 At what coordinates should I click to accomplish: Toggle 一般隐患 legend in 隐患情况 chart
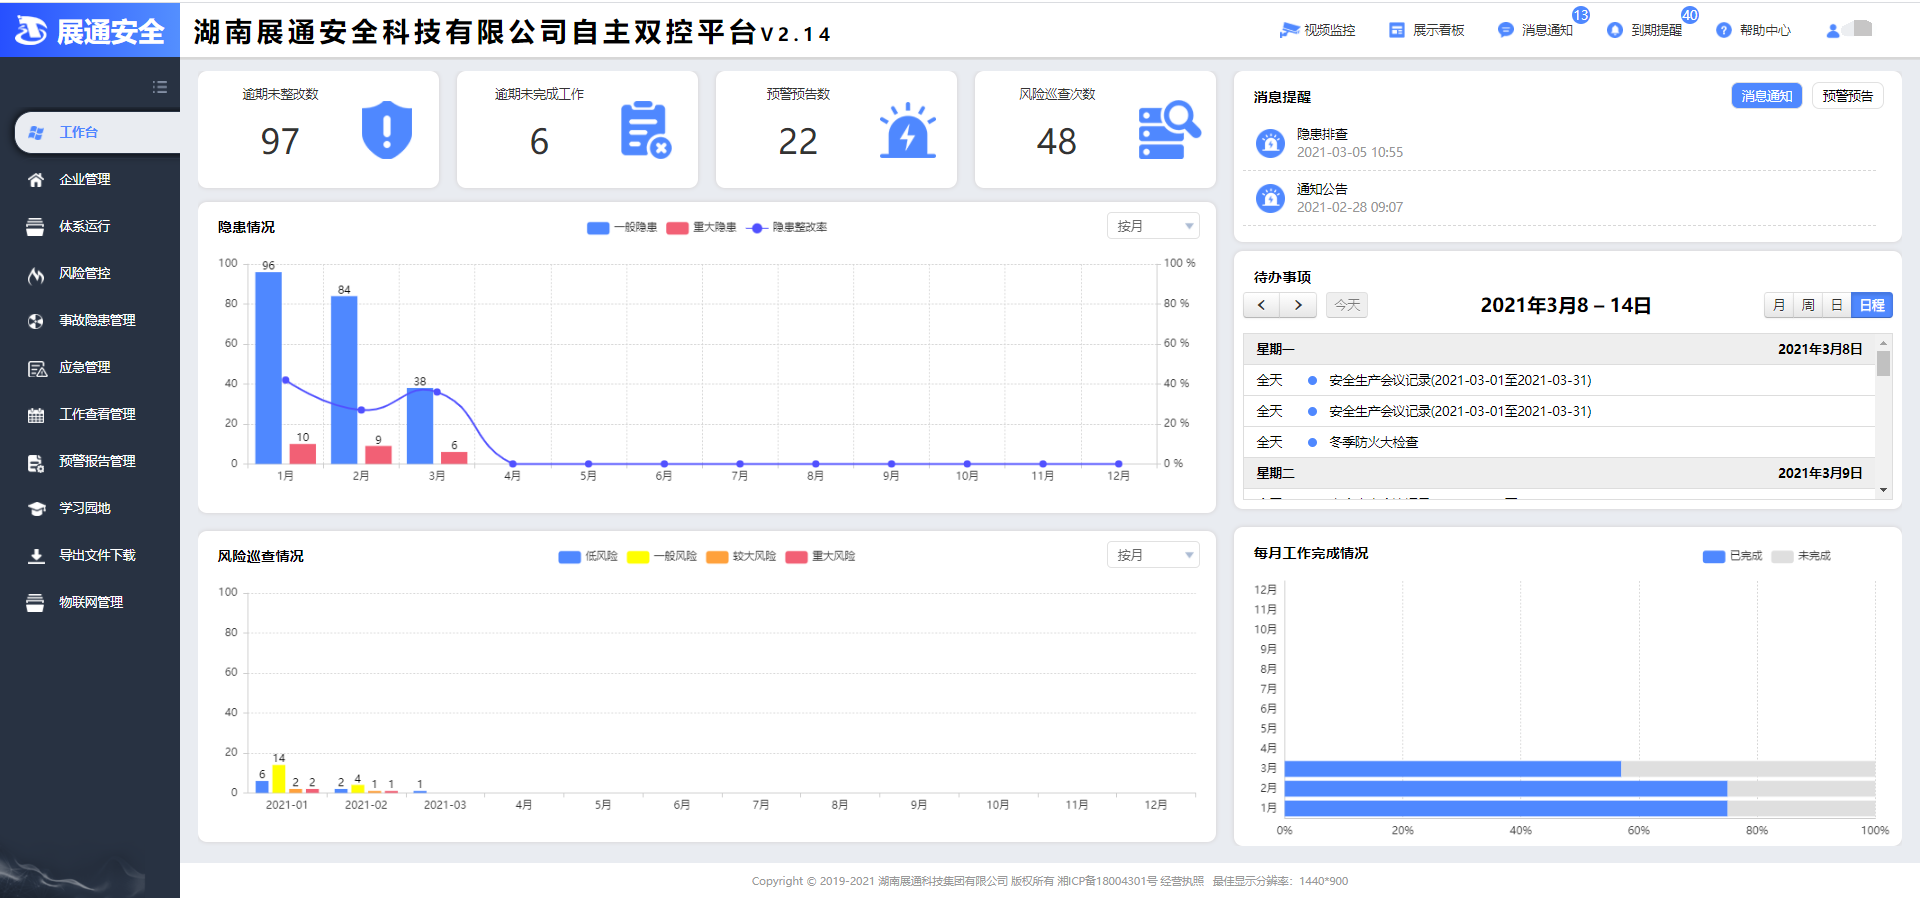[x=621, y=228]
